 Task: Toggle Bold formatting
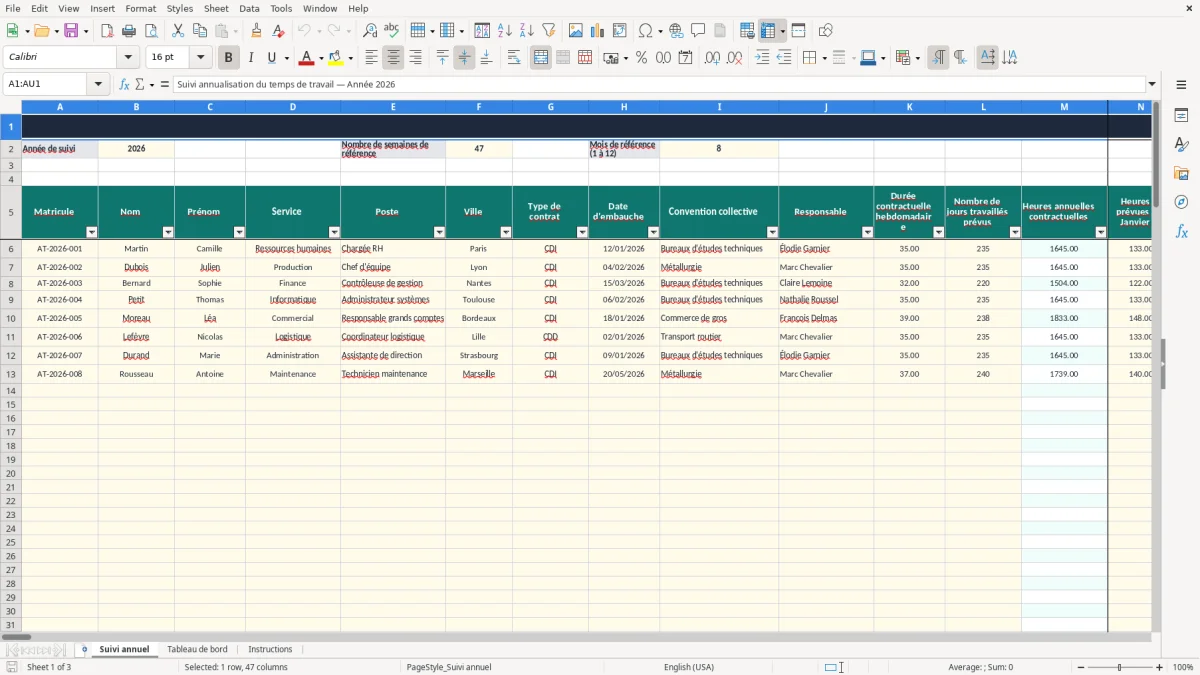pos(229,58)
